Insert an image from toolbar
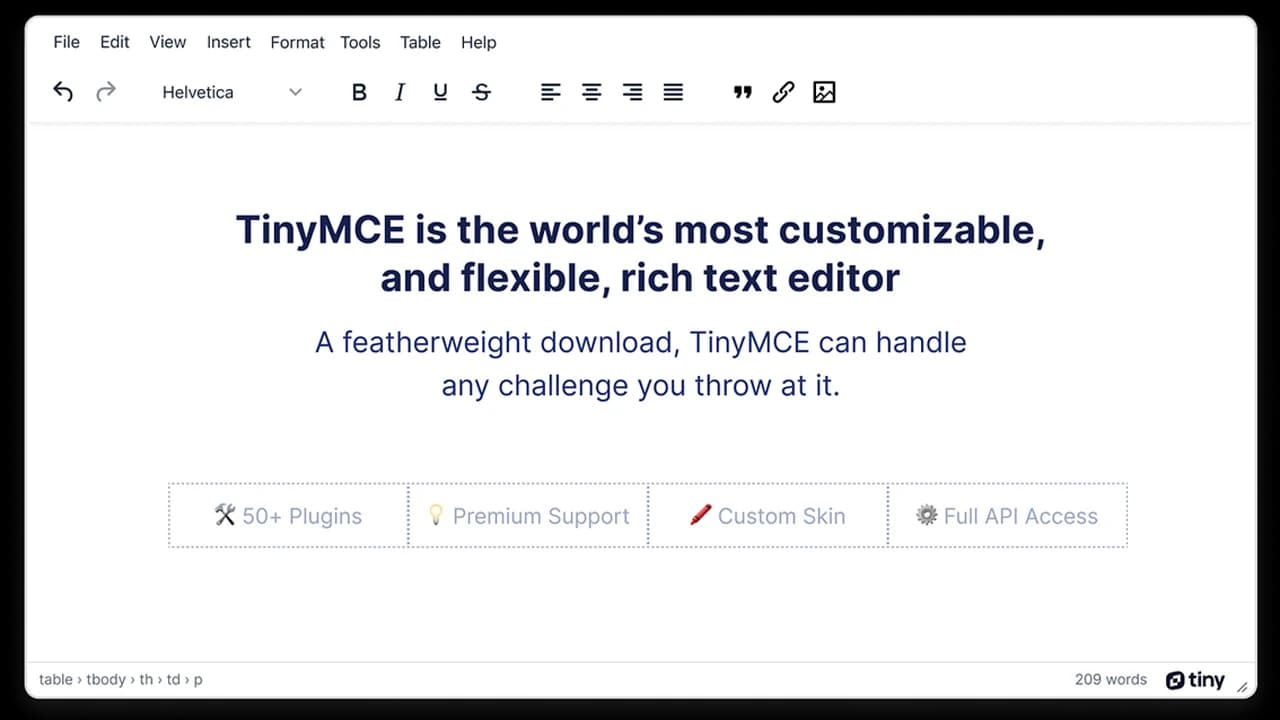Viewport: 1280px width, 720px height. (824, 92)
